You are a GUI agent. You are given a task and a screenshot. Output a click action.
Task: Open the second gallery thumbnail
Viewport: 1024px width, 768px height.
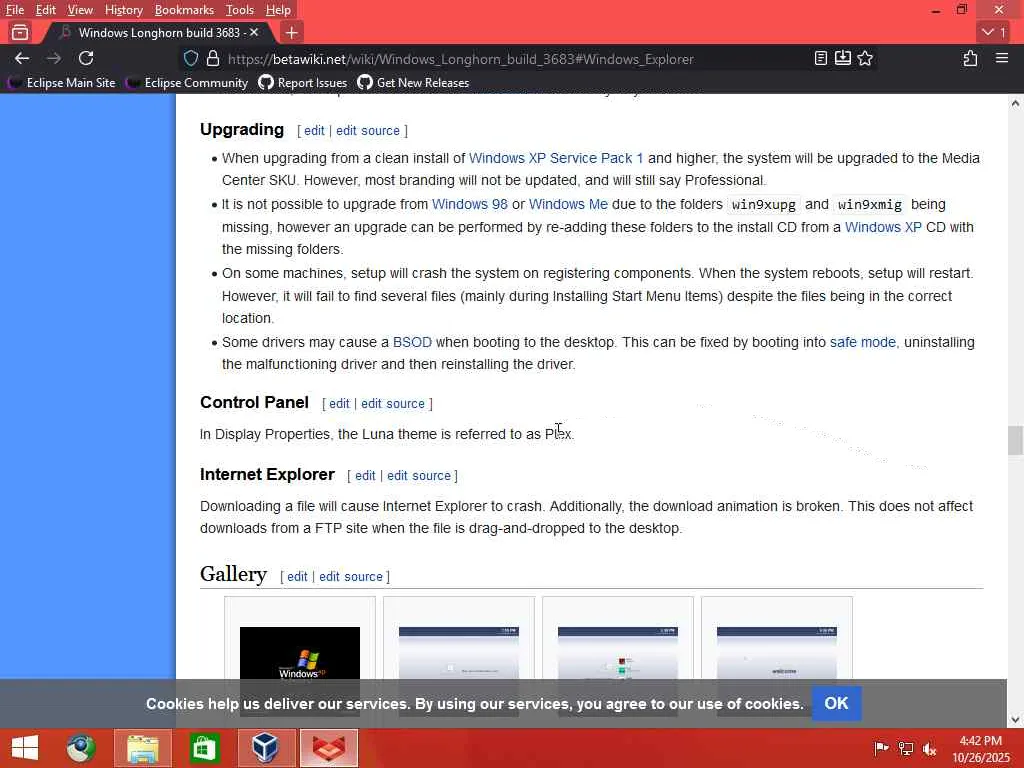458,653
